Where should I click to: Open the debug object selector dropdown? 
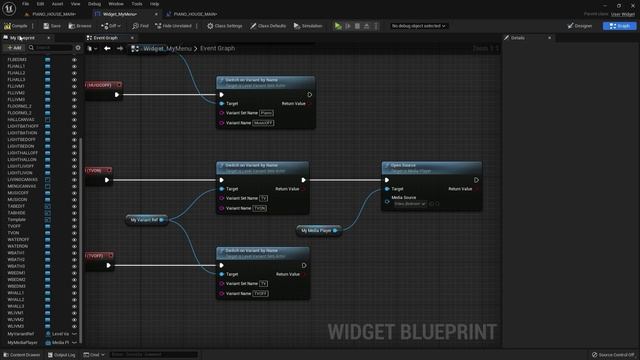[x=418, y=26]
